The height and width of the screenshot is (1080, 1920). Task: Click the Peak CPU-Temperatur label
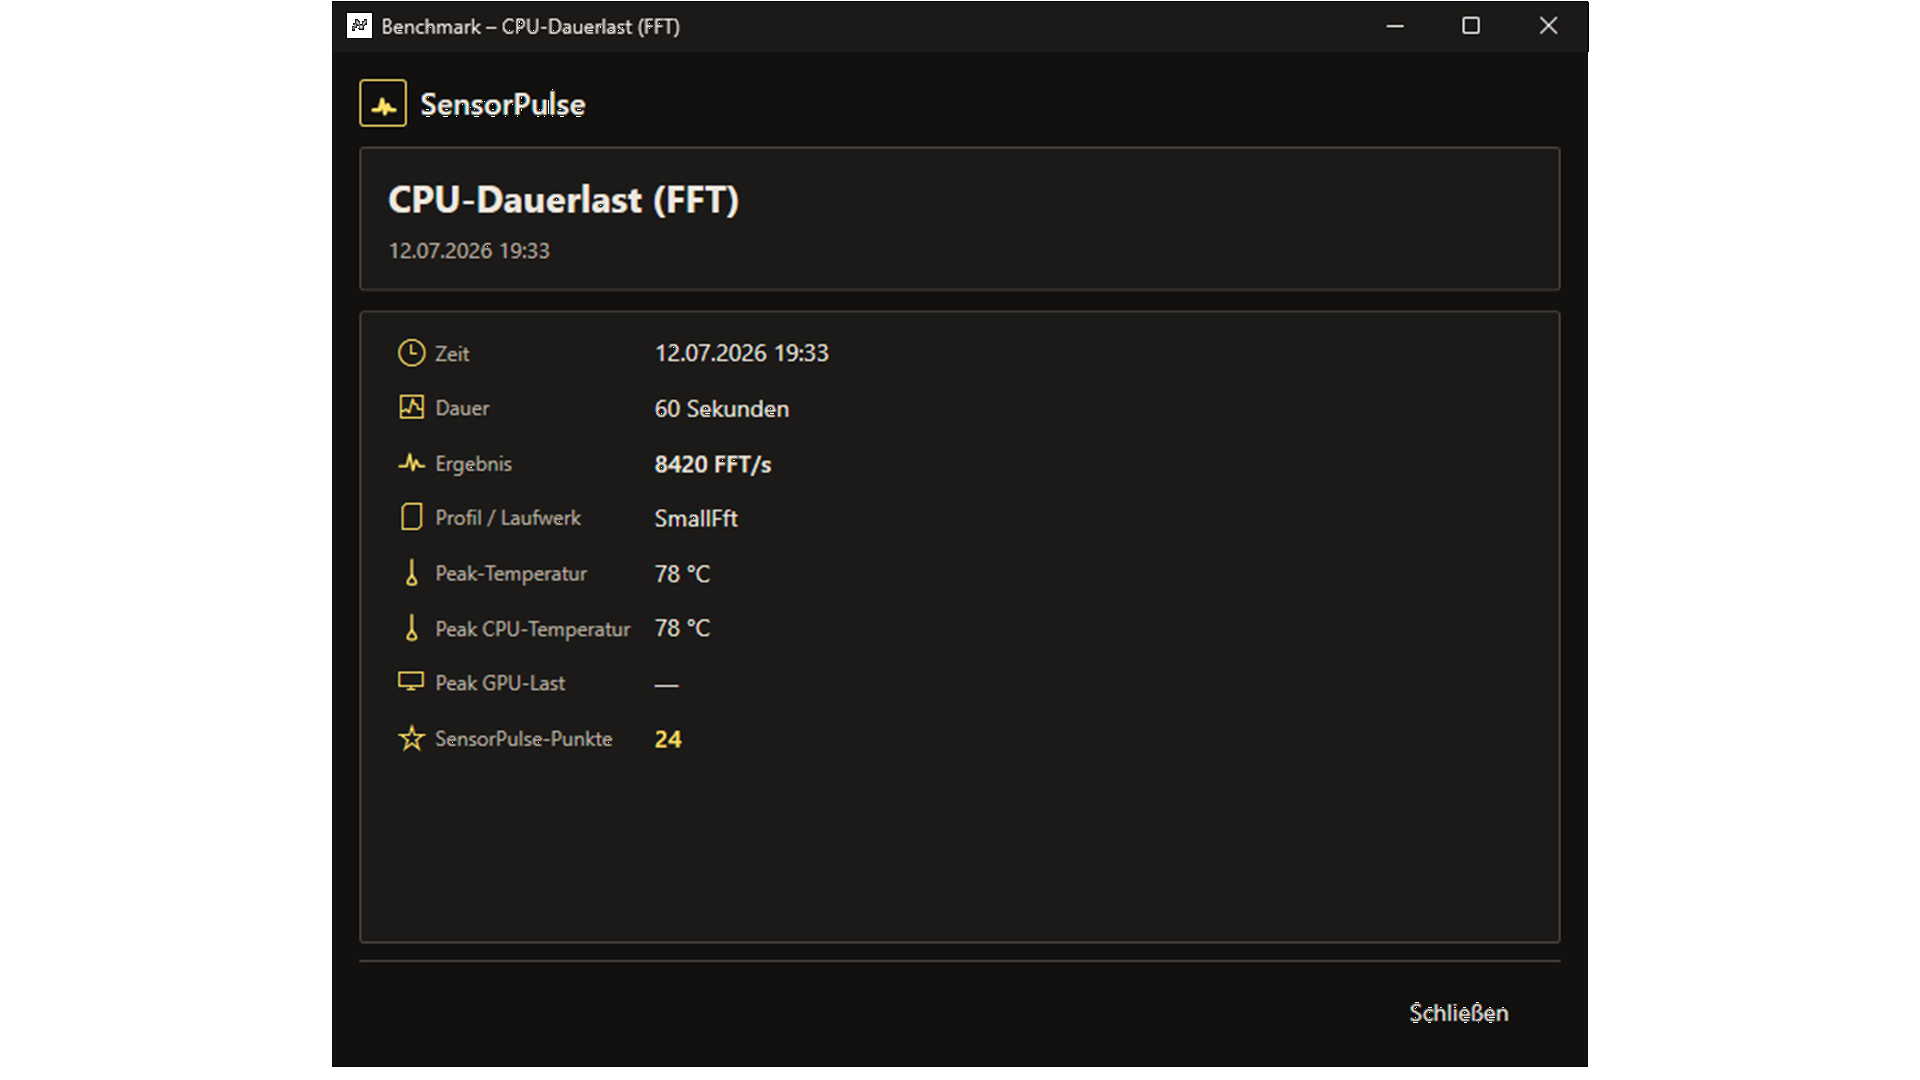[x=533, y=629]
